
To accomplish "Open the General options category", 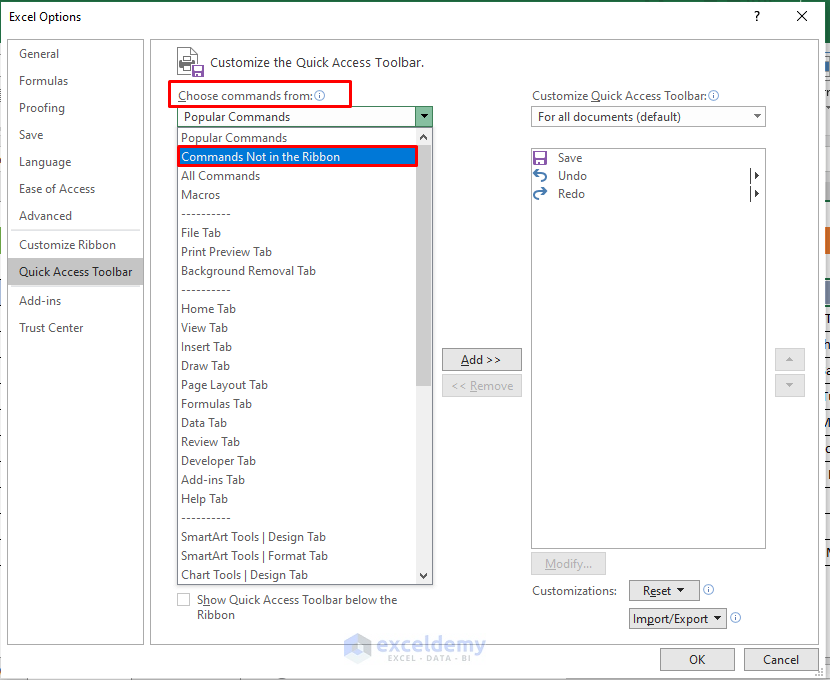I will click(76, 54).
